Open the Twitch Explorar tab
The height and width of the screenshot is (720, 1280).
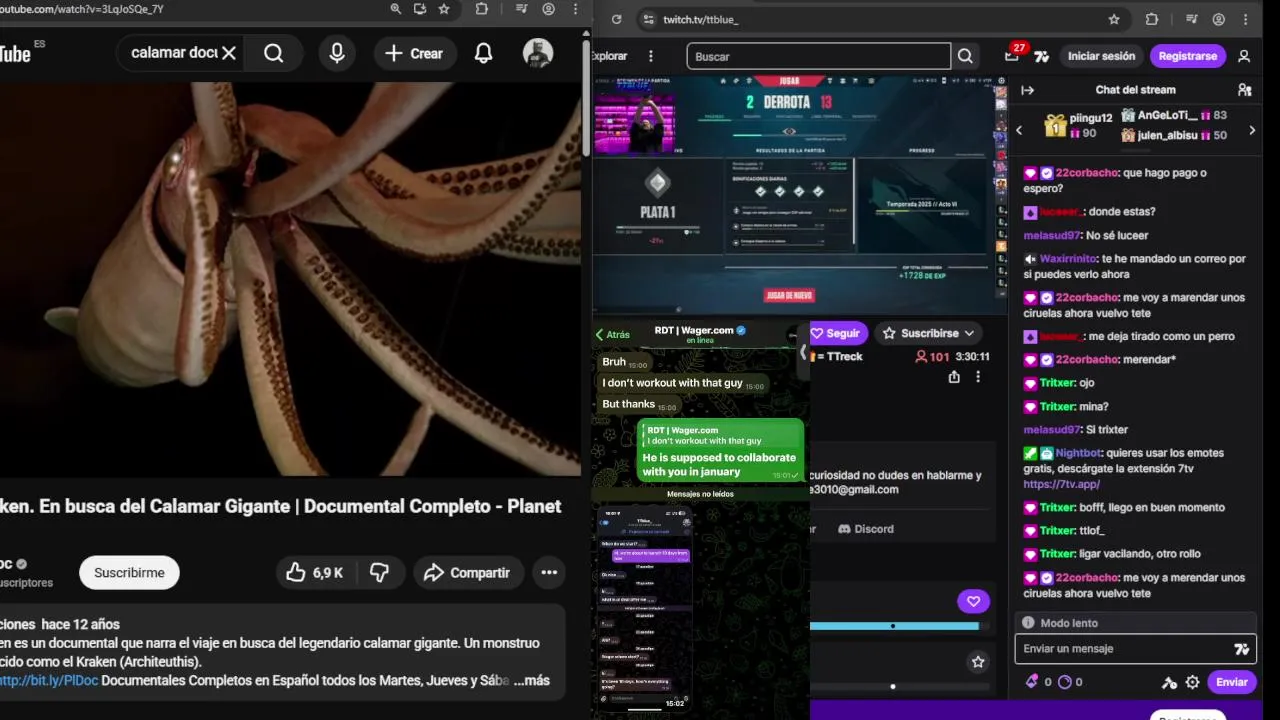coord(610,56)
